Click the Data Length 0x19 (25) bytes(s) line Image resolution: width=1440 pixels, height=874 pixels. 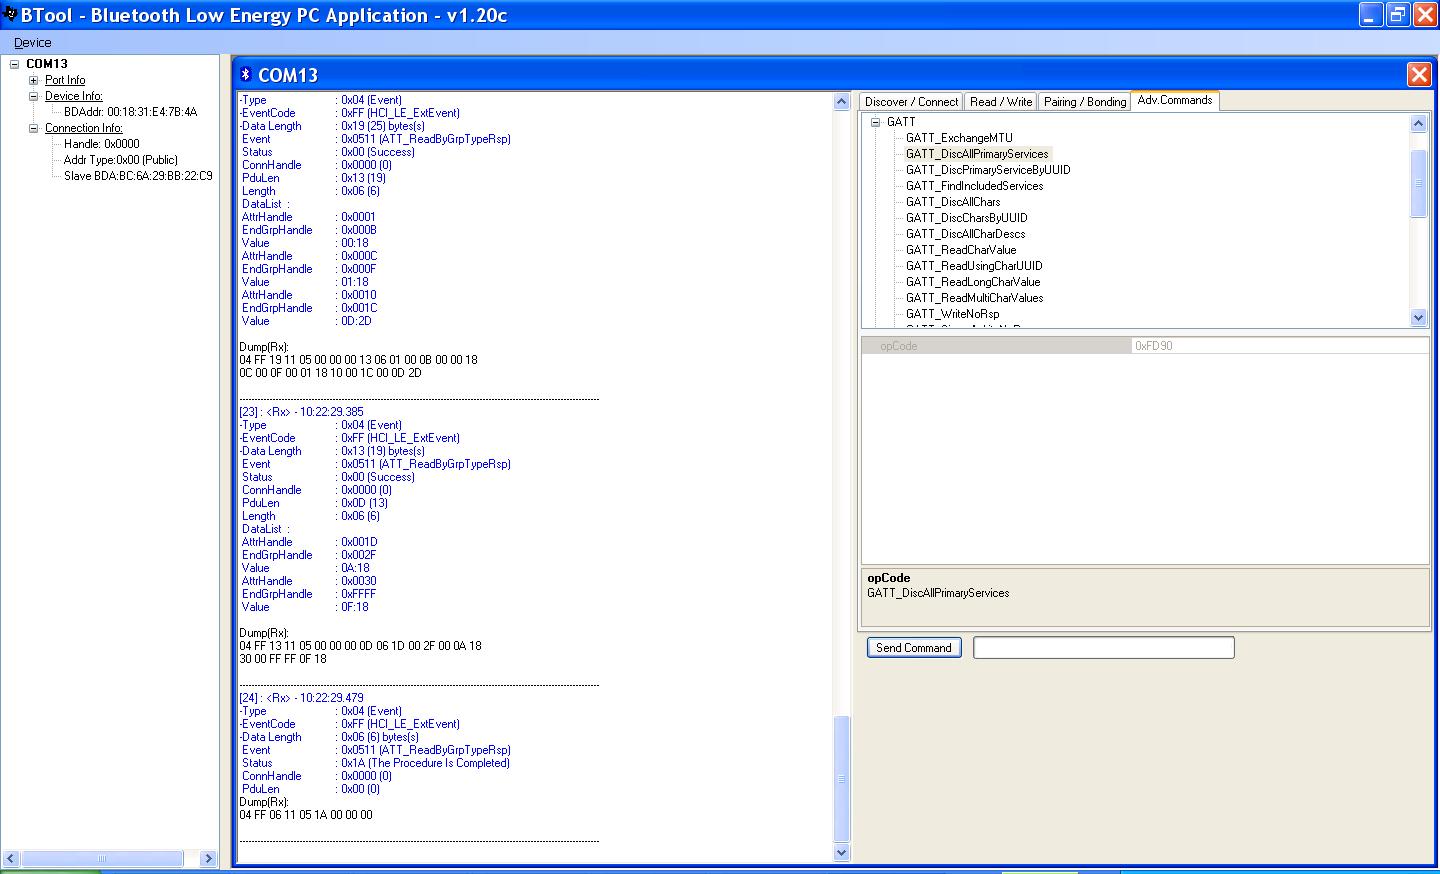(x=332, y=126)
